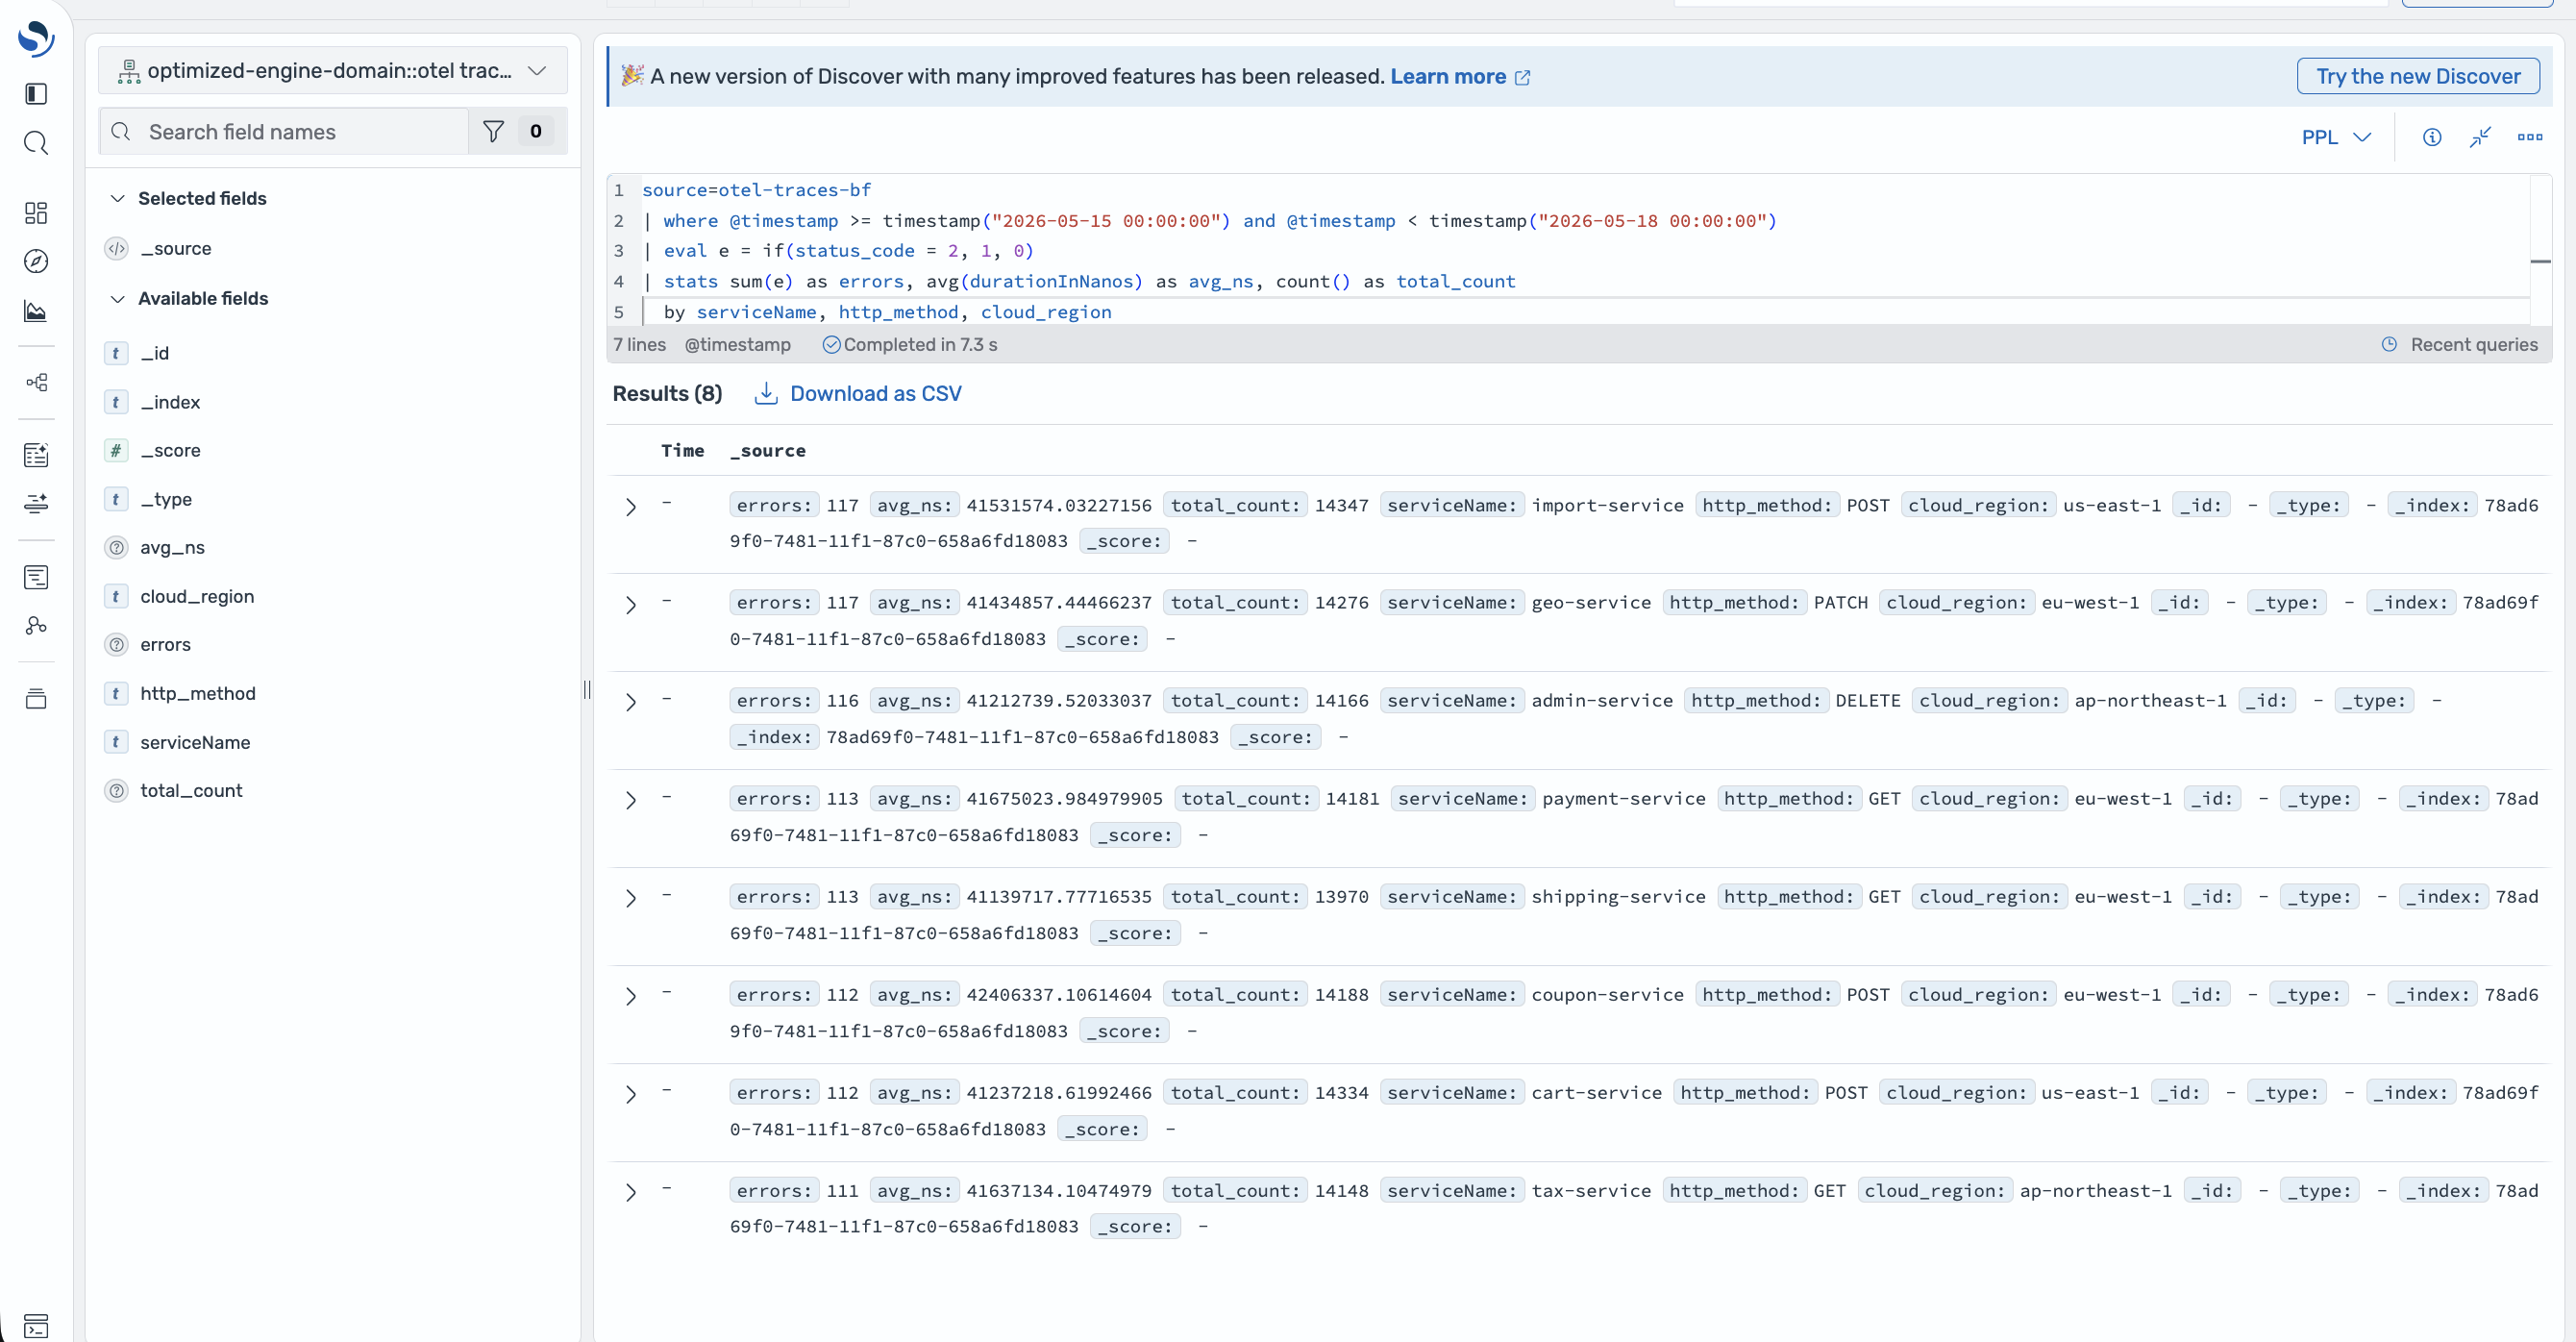This screenshot has height=1342, width=2576.
Task: Click the Time column header
Action: point(682,450)
